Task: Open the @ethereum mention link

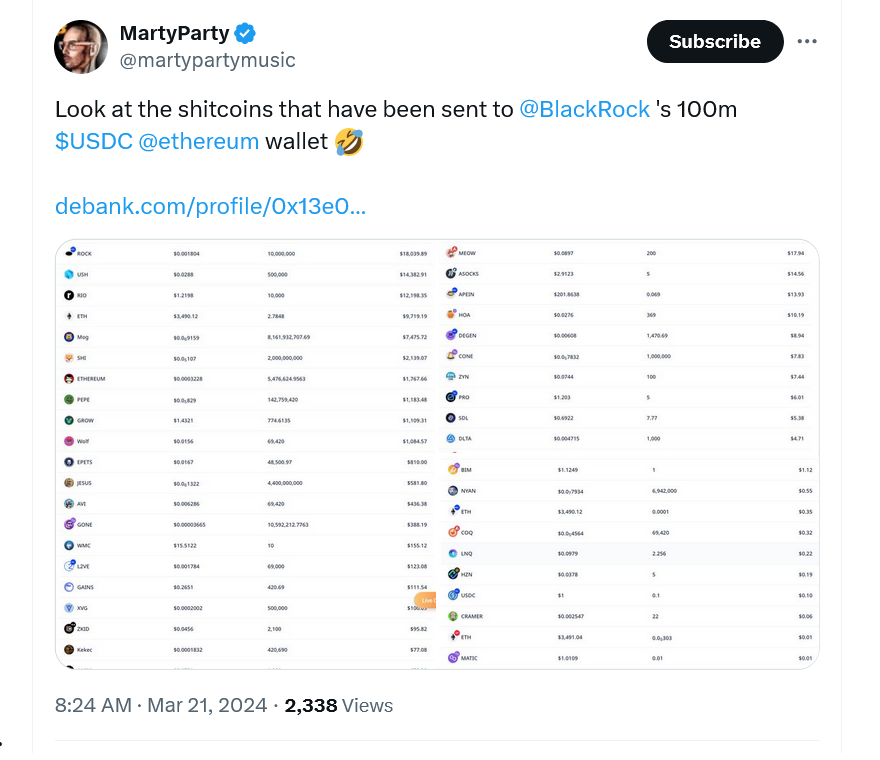Action: (x=199, y=141)
